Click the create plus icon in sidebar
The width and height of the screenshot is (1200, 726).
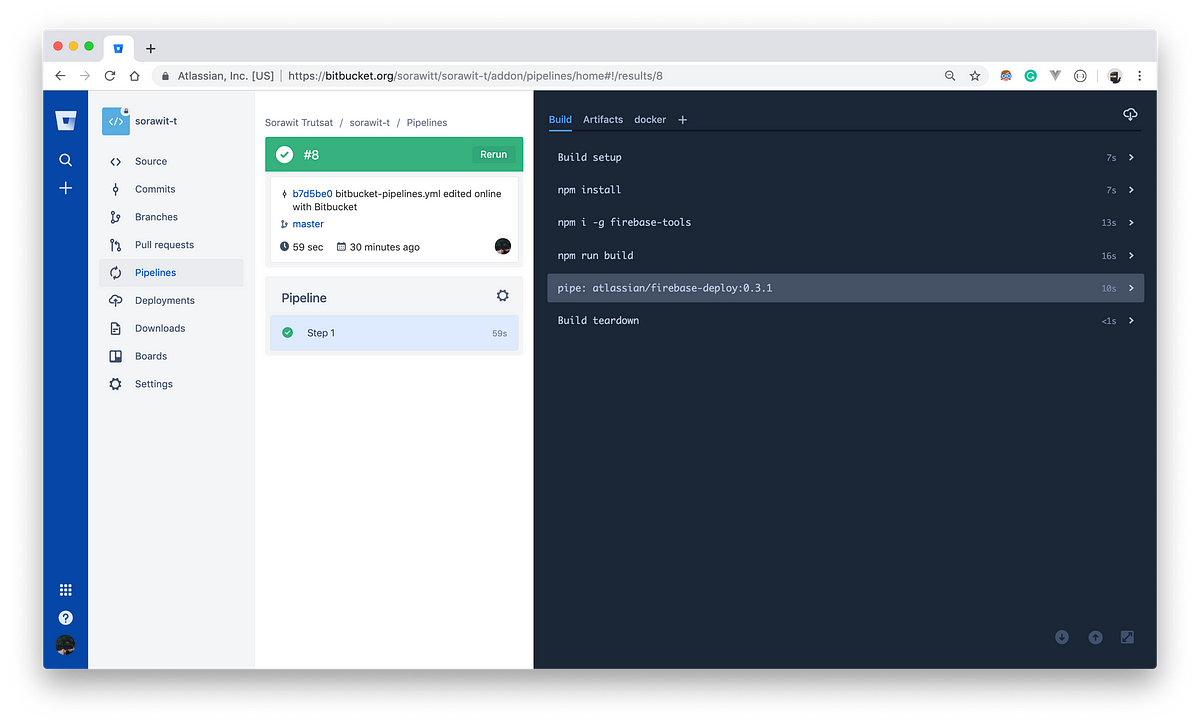point(65,188)
